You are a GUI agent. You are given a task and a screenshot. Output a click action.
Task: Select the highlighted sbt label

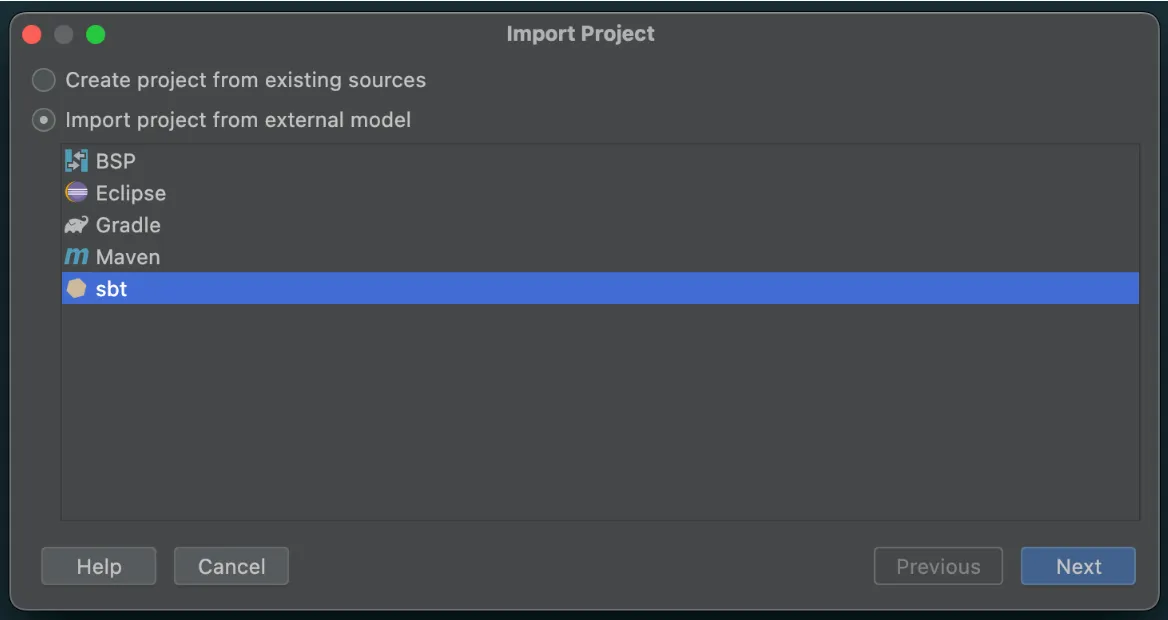tap(112, 289)
